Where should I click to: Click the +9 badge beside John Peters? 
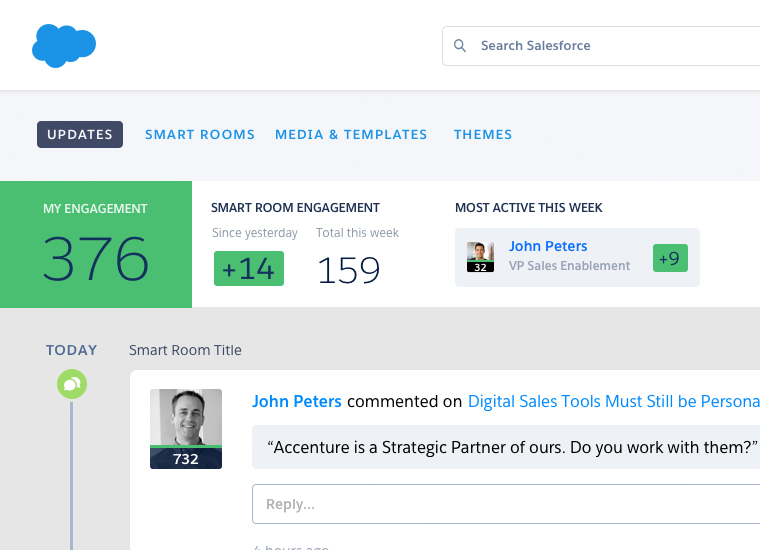670,258
